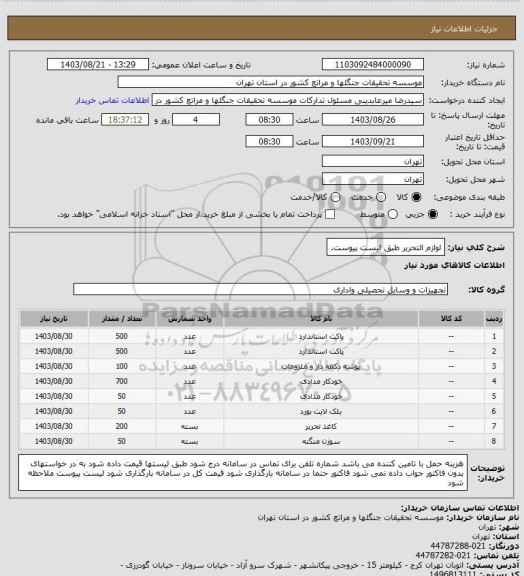Select the متوسط purchase type radio
Viewport: 524px width, 576px height.
point(393,214)
